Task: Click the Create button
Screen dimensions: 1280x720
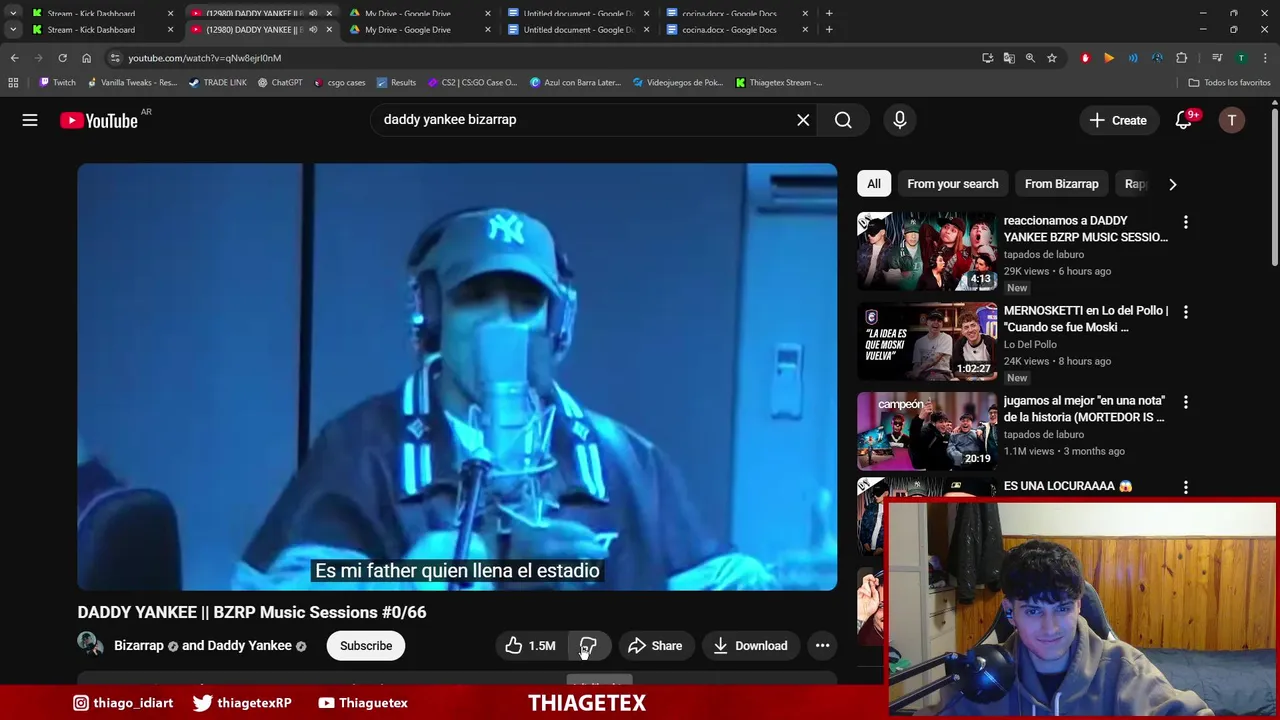Action: (1118, 120)
